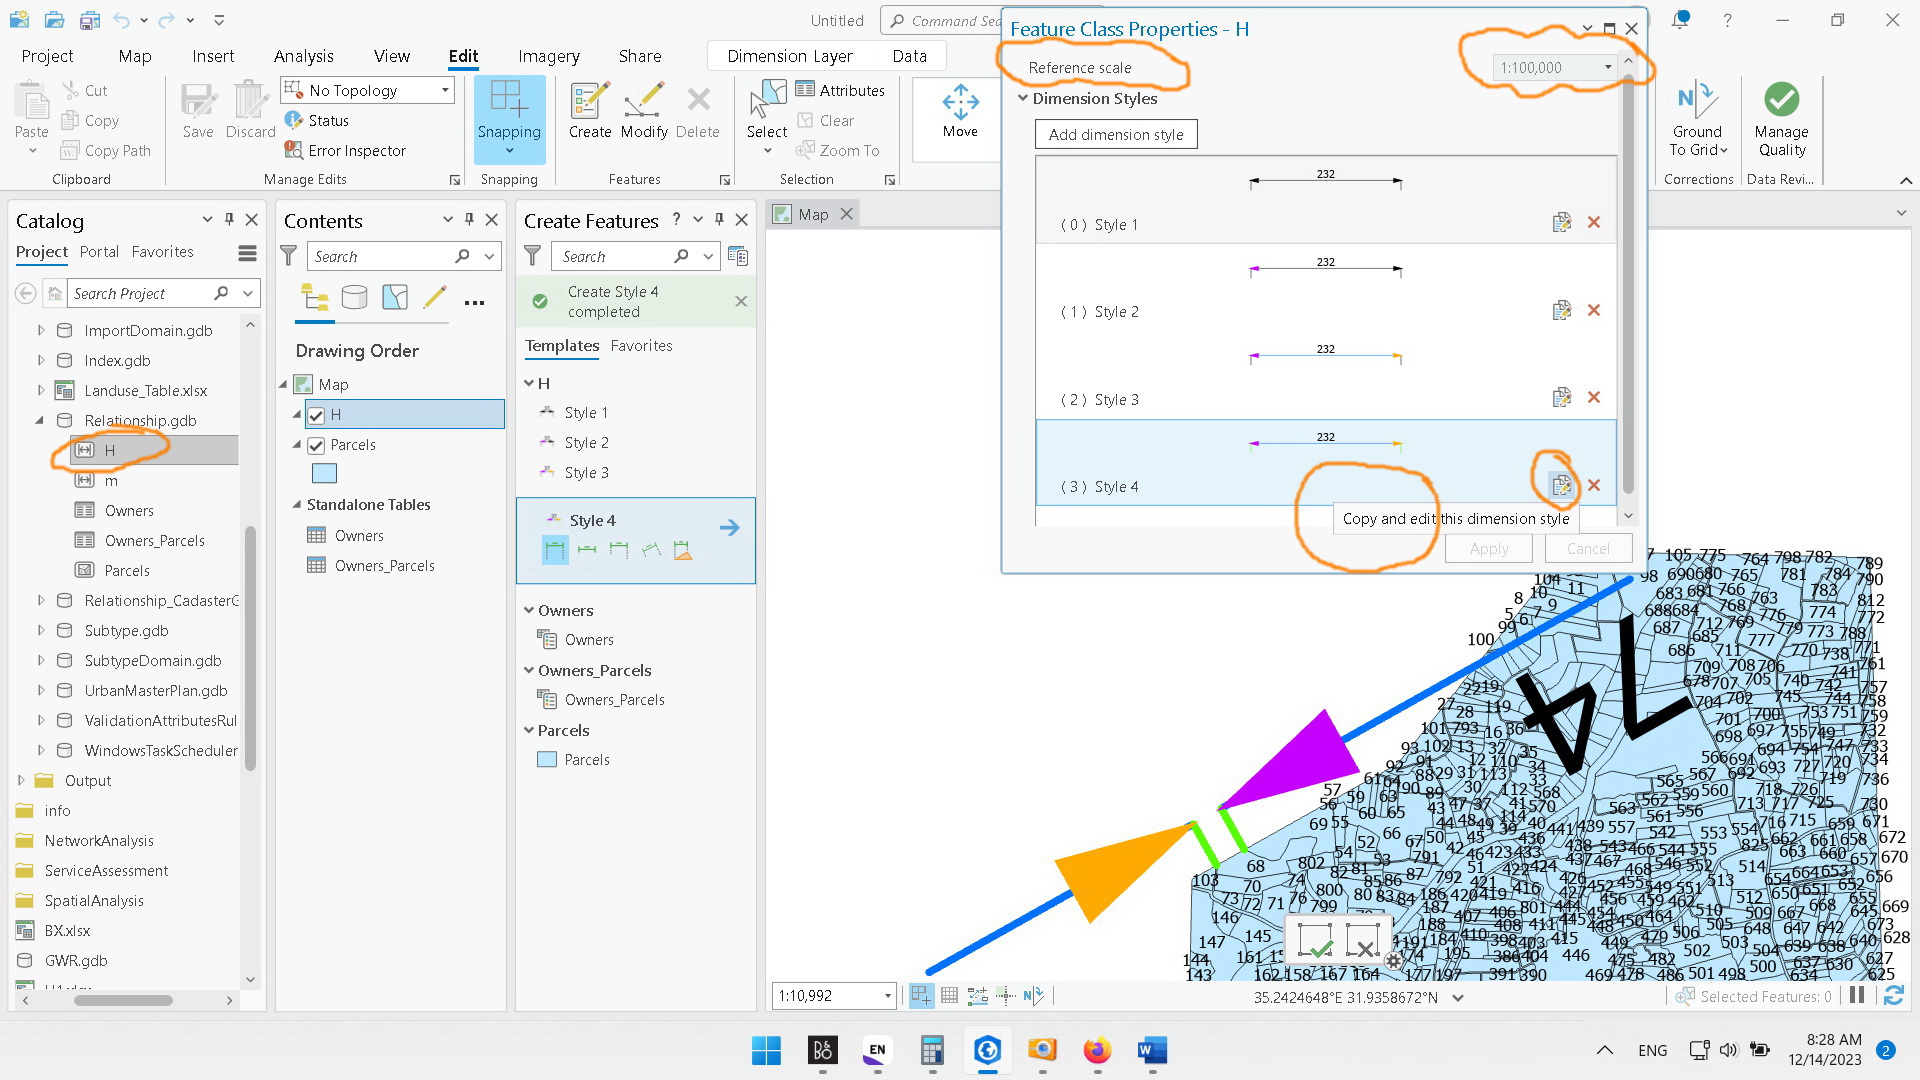Open the Favorites tab in Create Features
The width and height of the screenshot is (1920, 1080).
coord(641,345)
